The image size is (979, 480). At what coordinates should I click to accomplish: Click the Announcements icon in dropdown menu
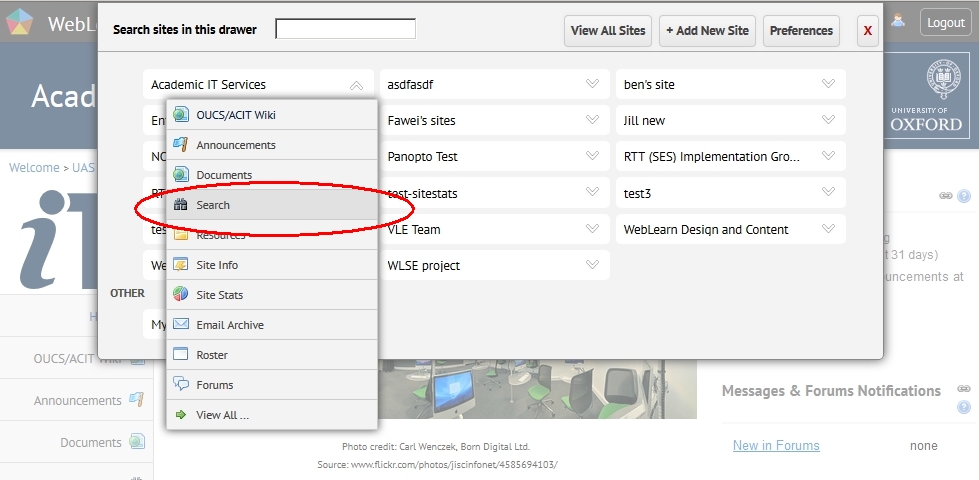click(x=181, y=145)
